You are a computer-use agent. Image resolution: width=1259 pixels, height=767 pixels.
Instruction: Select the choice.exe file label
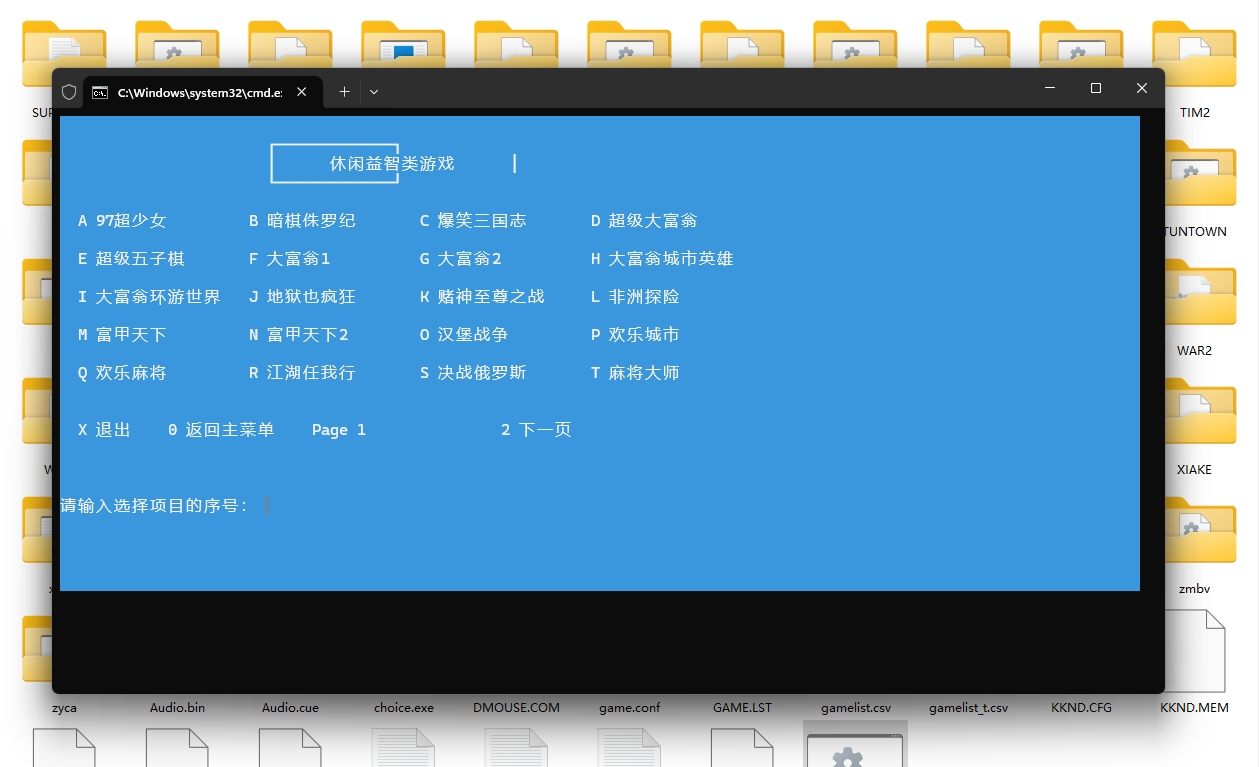pos(404,707)
